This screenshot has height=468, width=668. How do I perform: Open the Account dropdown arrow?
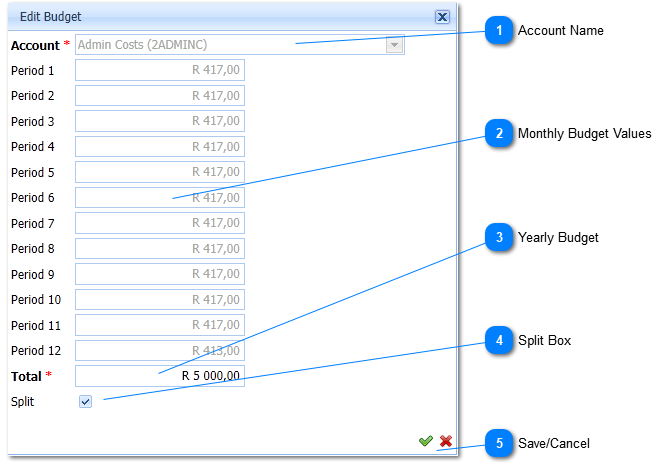(394, 45)
